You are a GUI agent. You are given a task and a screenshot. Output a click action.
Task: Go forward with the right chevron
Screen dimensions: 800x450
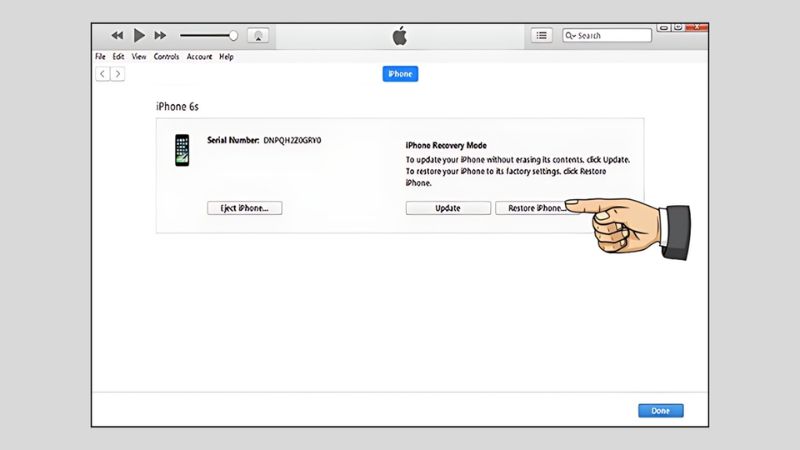(x=118, y=74)
